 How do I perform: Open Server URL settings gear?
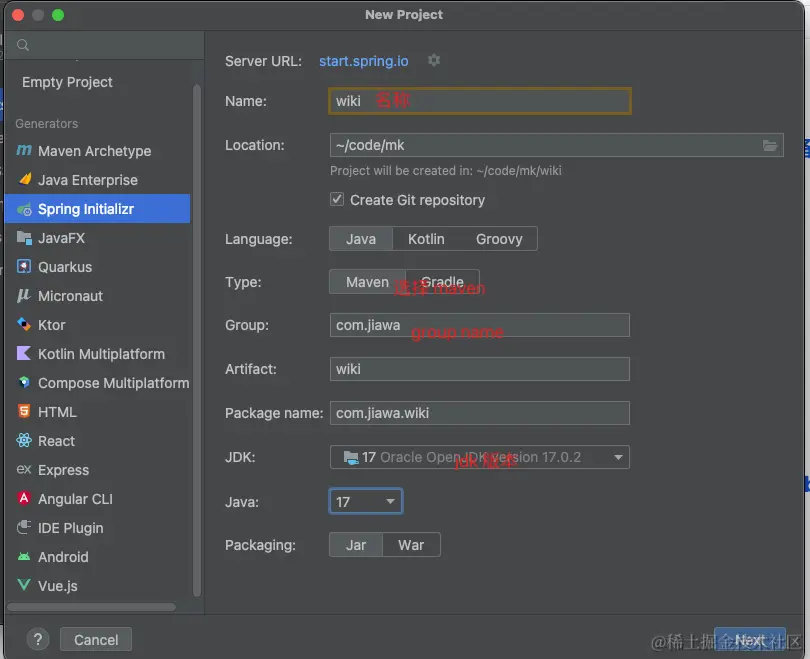click(433, 61)
